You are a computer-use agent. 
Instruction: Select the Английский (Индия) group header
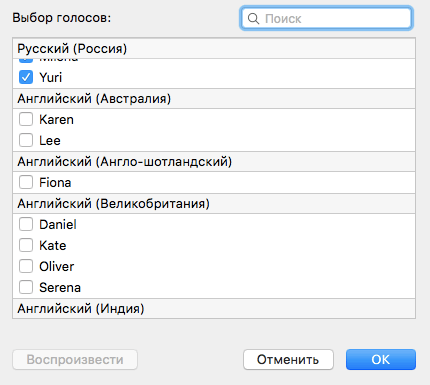point(214,308)
